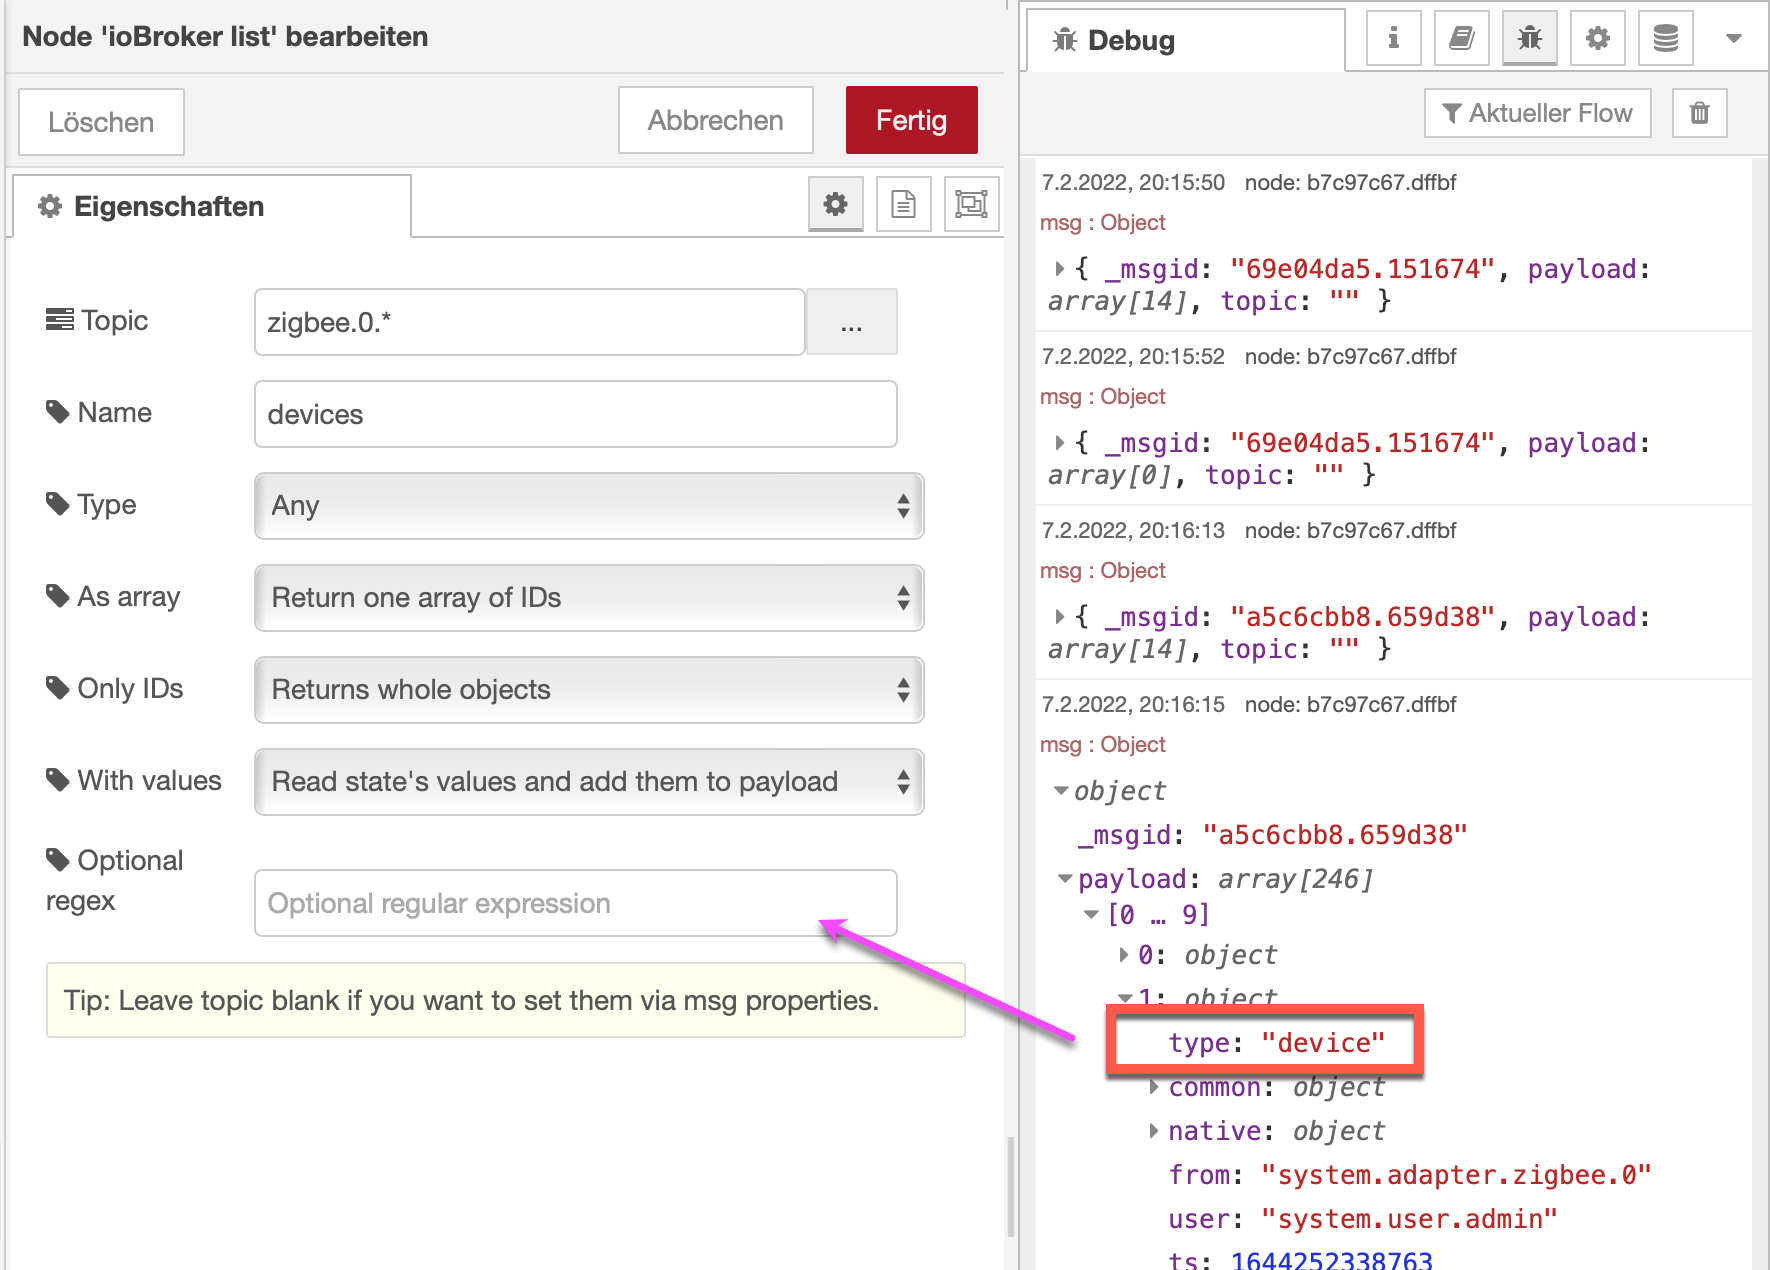
Task: Open the context data database tab
Action: (x=1665, y=39)
